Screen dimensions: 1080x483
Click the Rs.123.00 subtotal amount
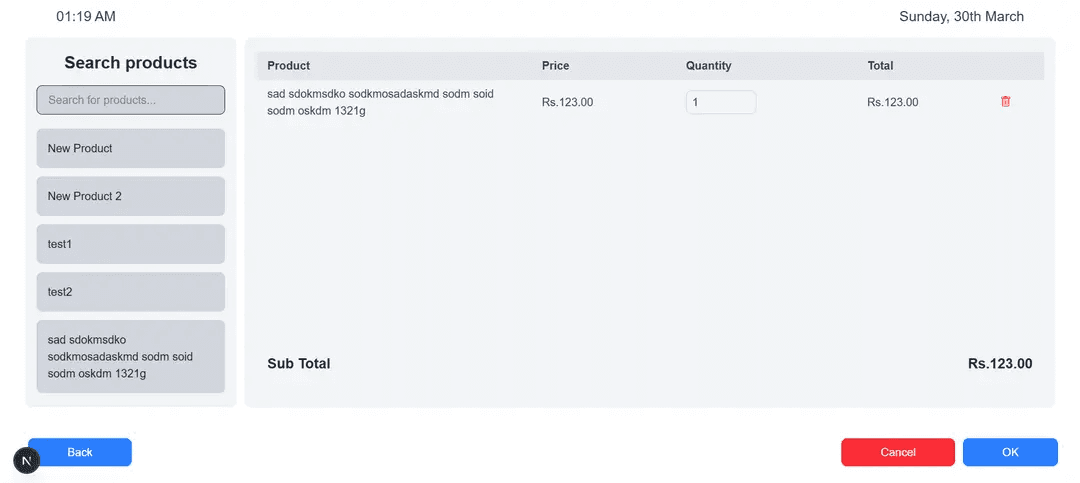999,364
